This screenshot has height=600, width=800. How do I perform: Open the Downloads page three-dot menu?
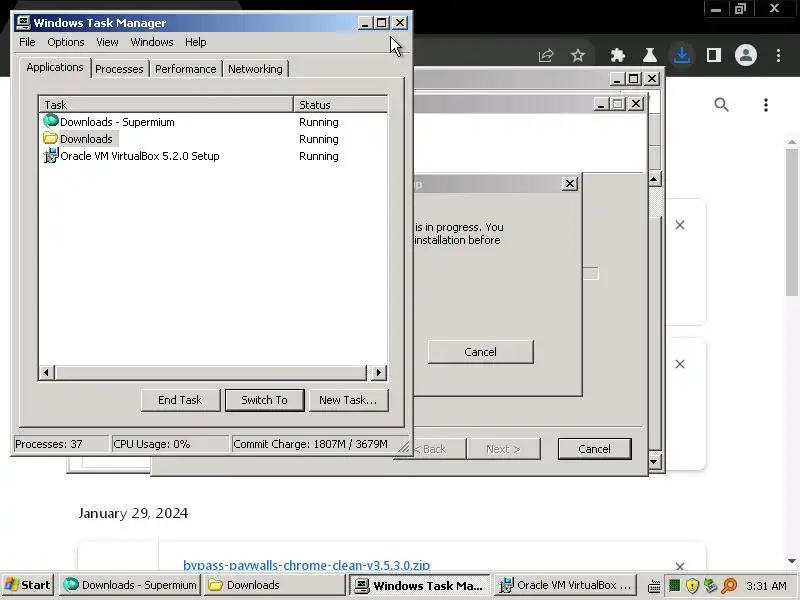[765, 105]
